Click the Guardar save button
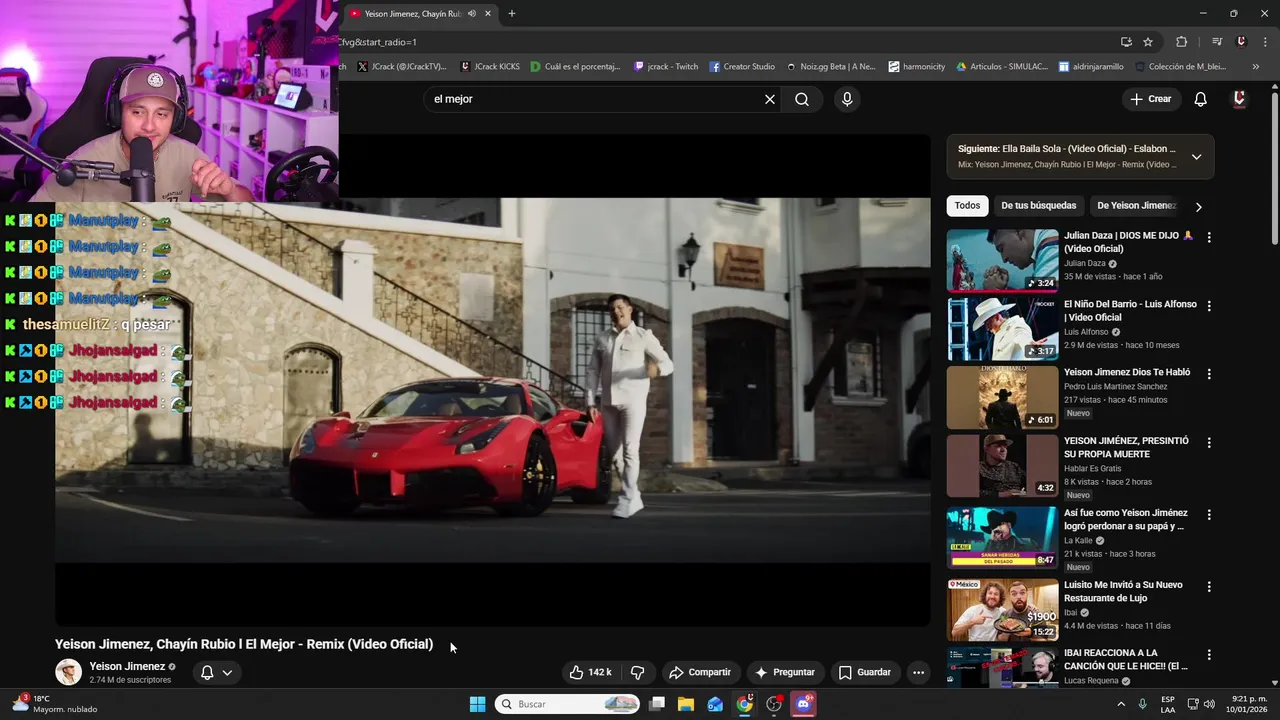Image resolution: width=1280 pixels, height=720 pixels. [x=865, y=672]
